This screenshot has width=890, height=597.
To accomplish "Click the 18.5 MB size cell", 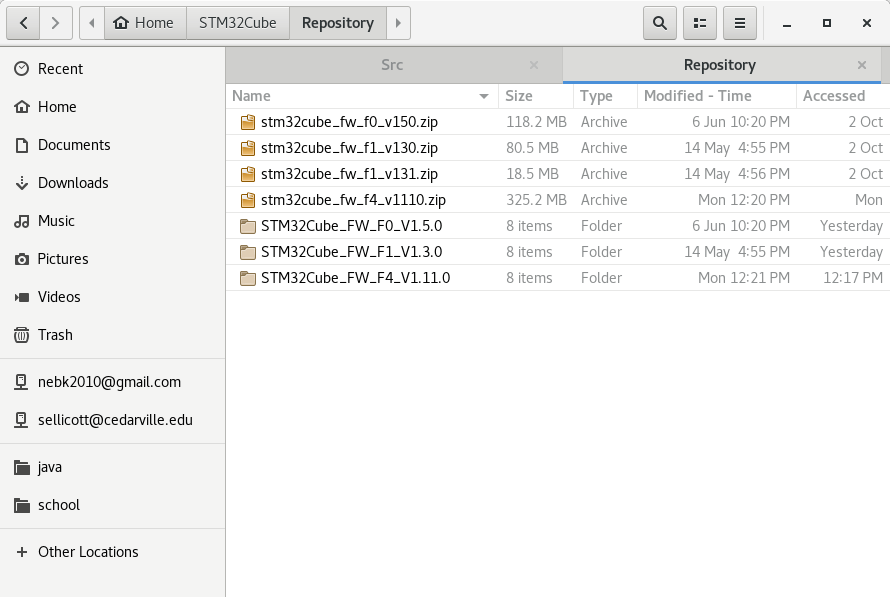I will point(532,174).
